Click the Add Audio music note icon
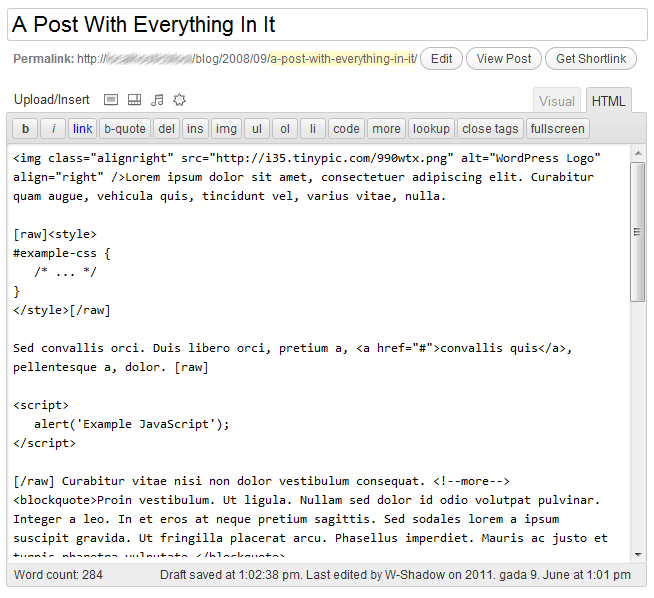Viewport: 654px width, 598px height. tap(157, 100)
